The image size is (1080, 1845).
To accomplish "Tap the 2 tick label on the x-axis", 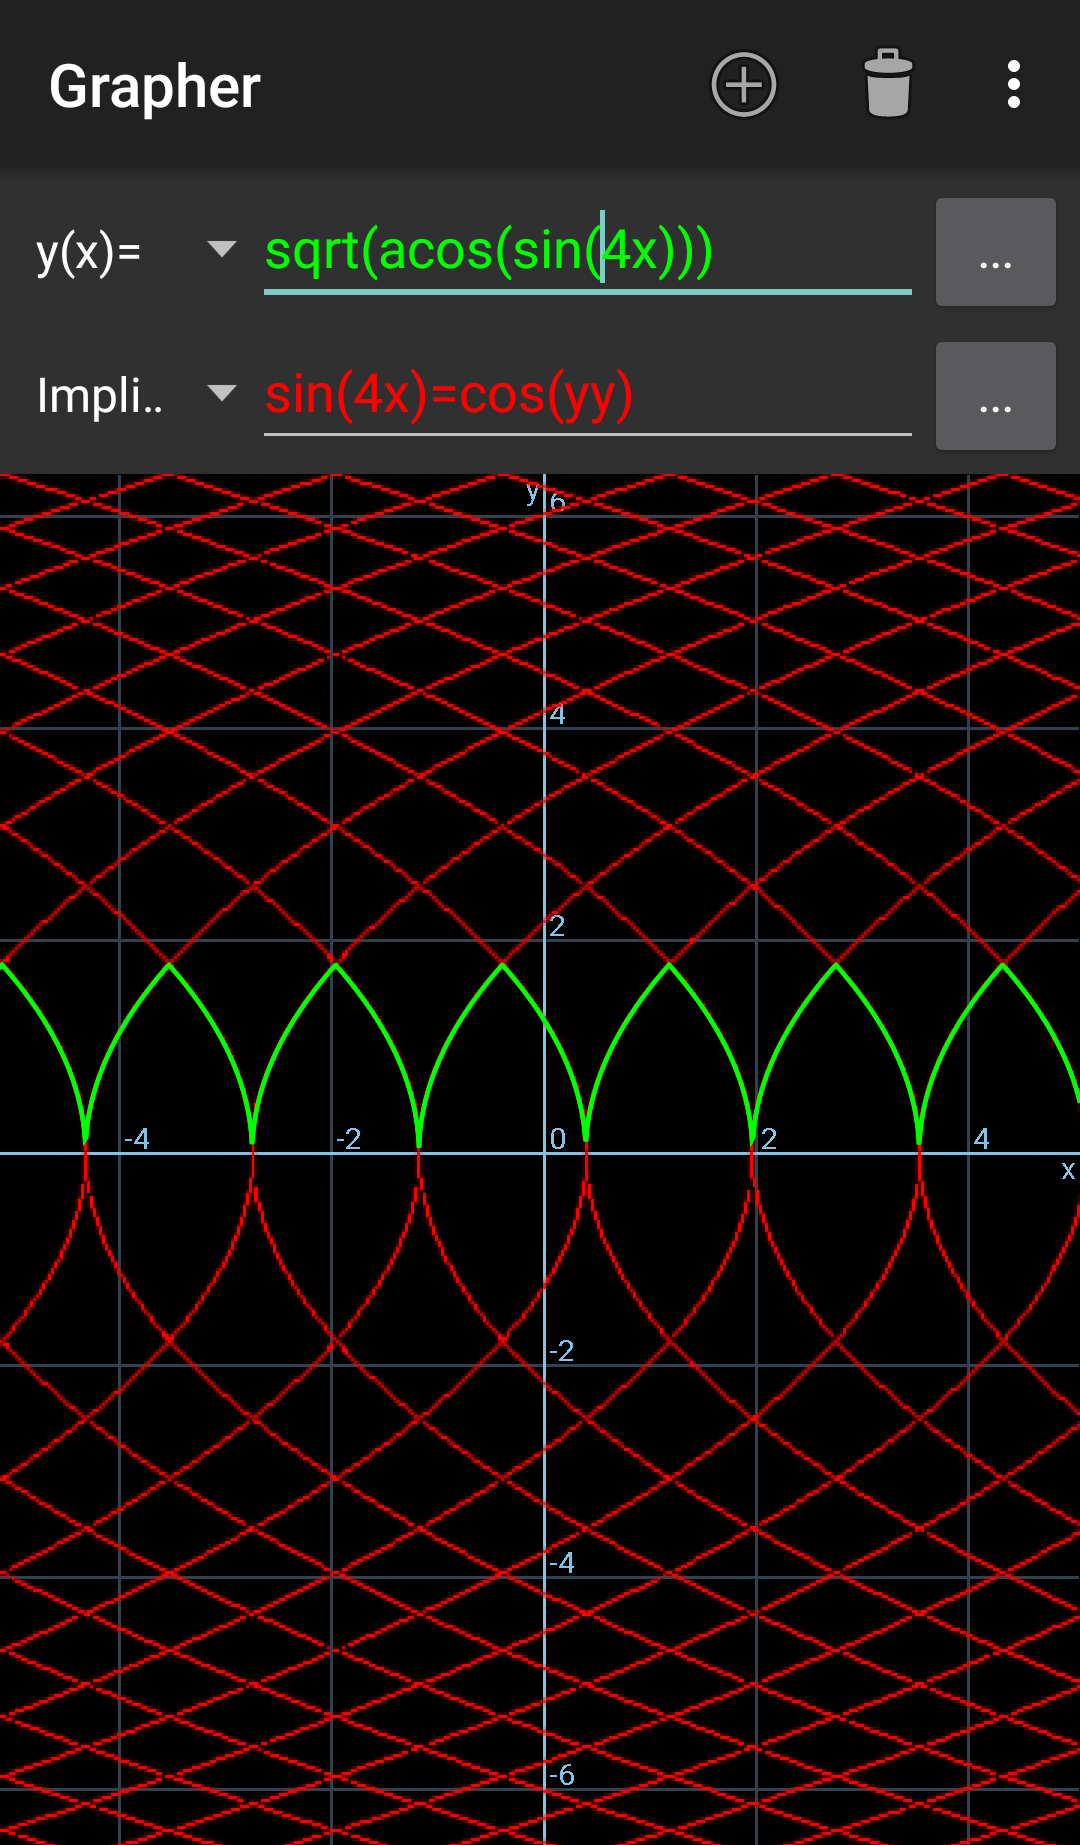I will (x=769, y=1139).
